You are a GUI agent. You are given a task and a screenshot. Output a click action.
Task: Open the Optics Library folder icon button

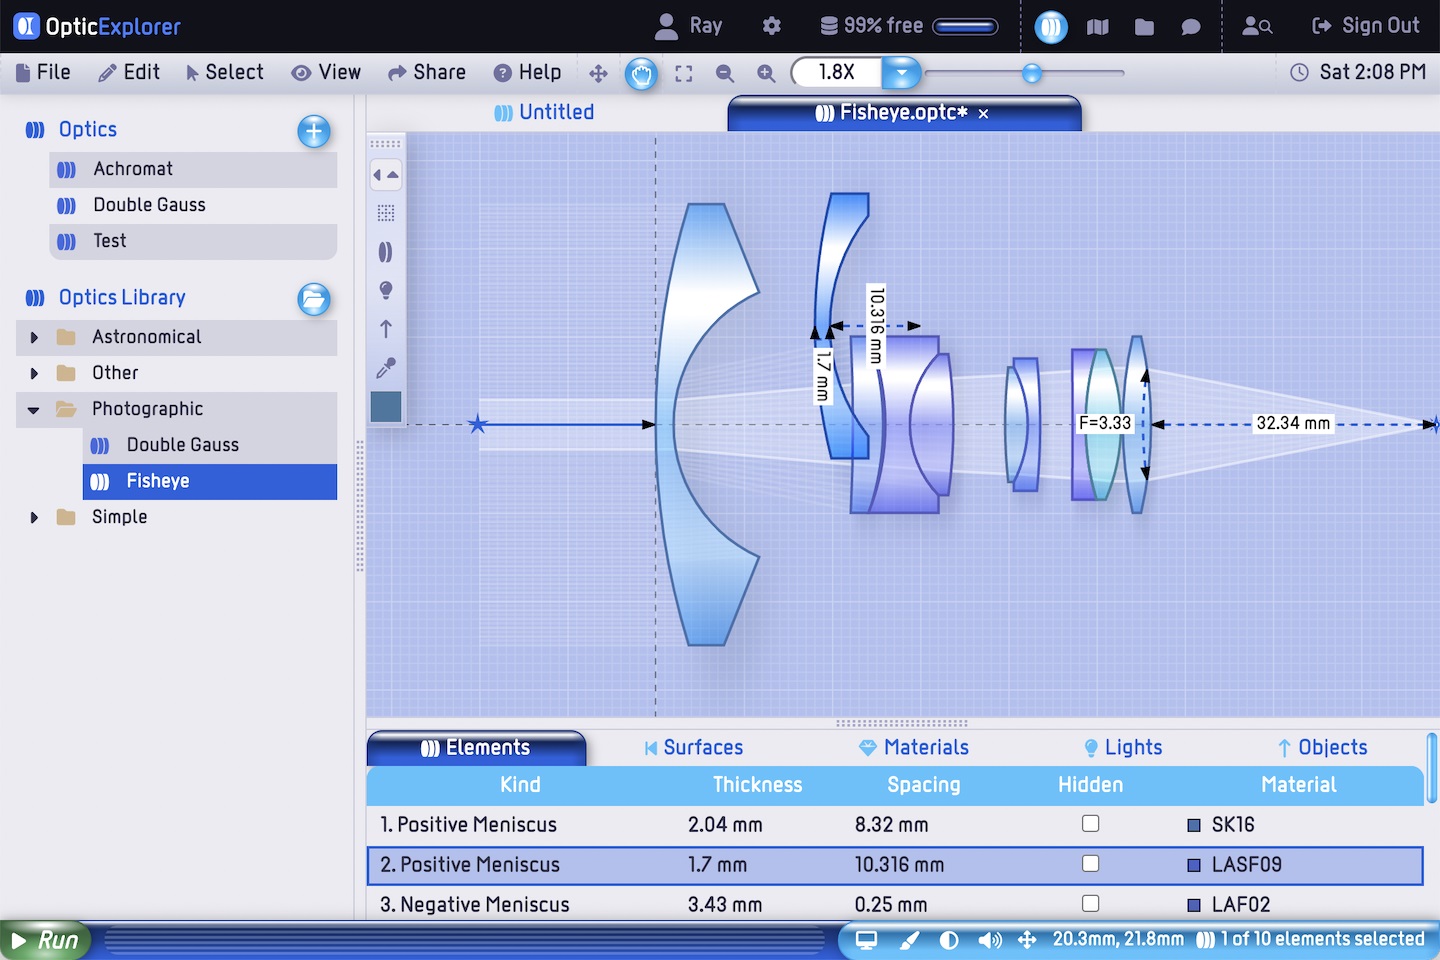tap(314, 299)
